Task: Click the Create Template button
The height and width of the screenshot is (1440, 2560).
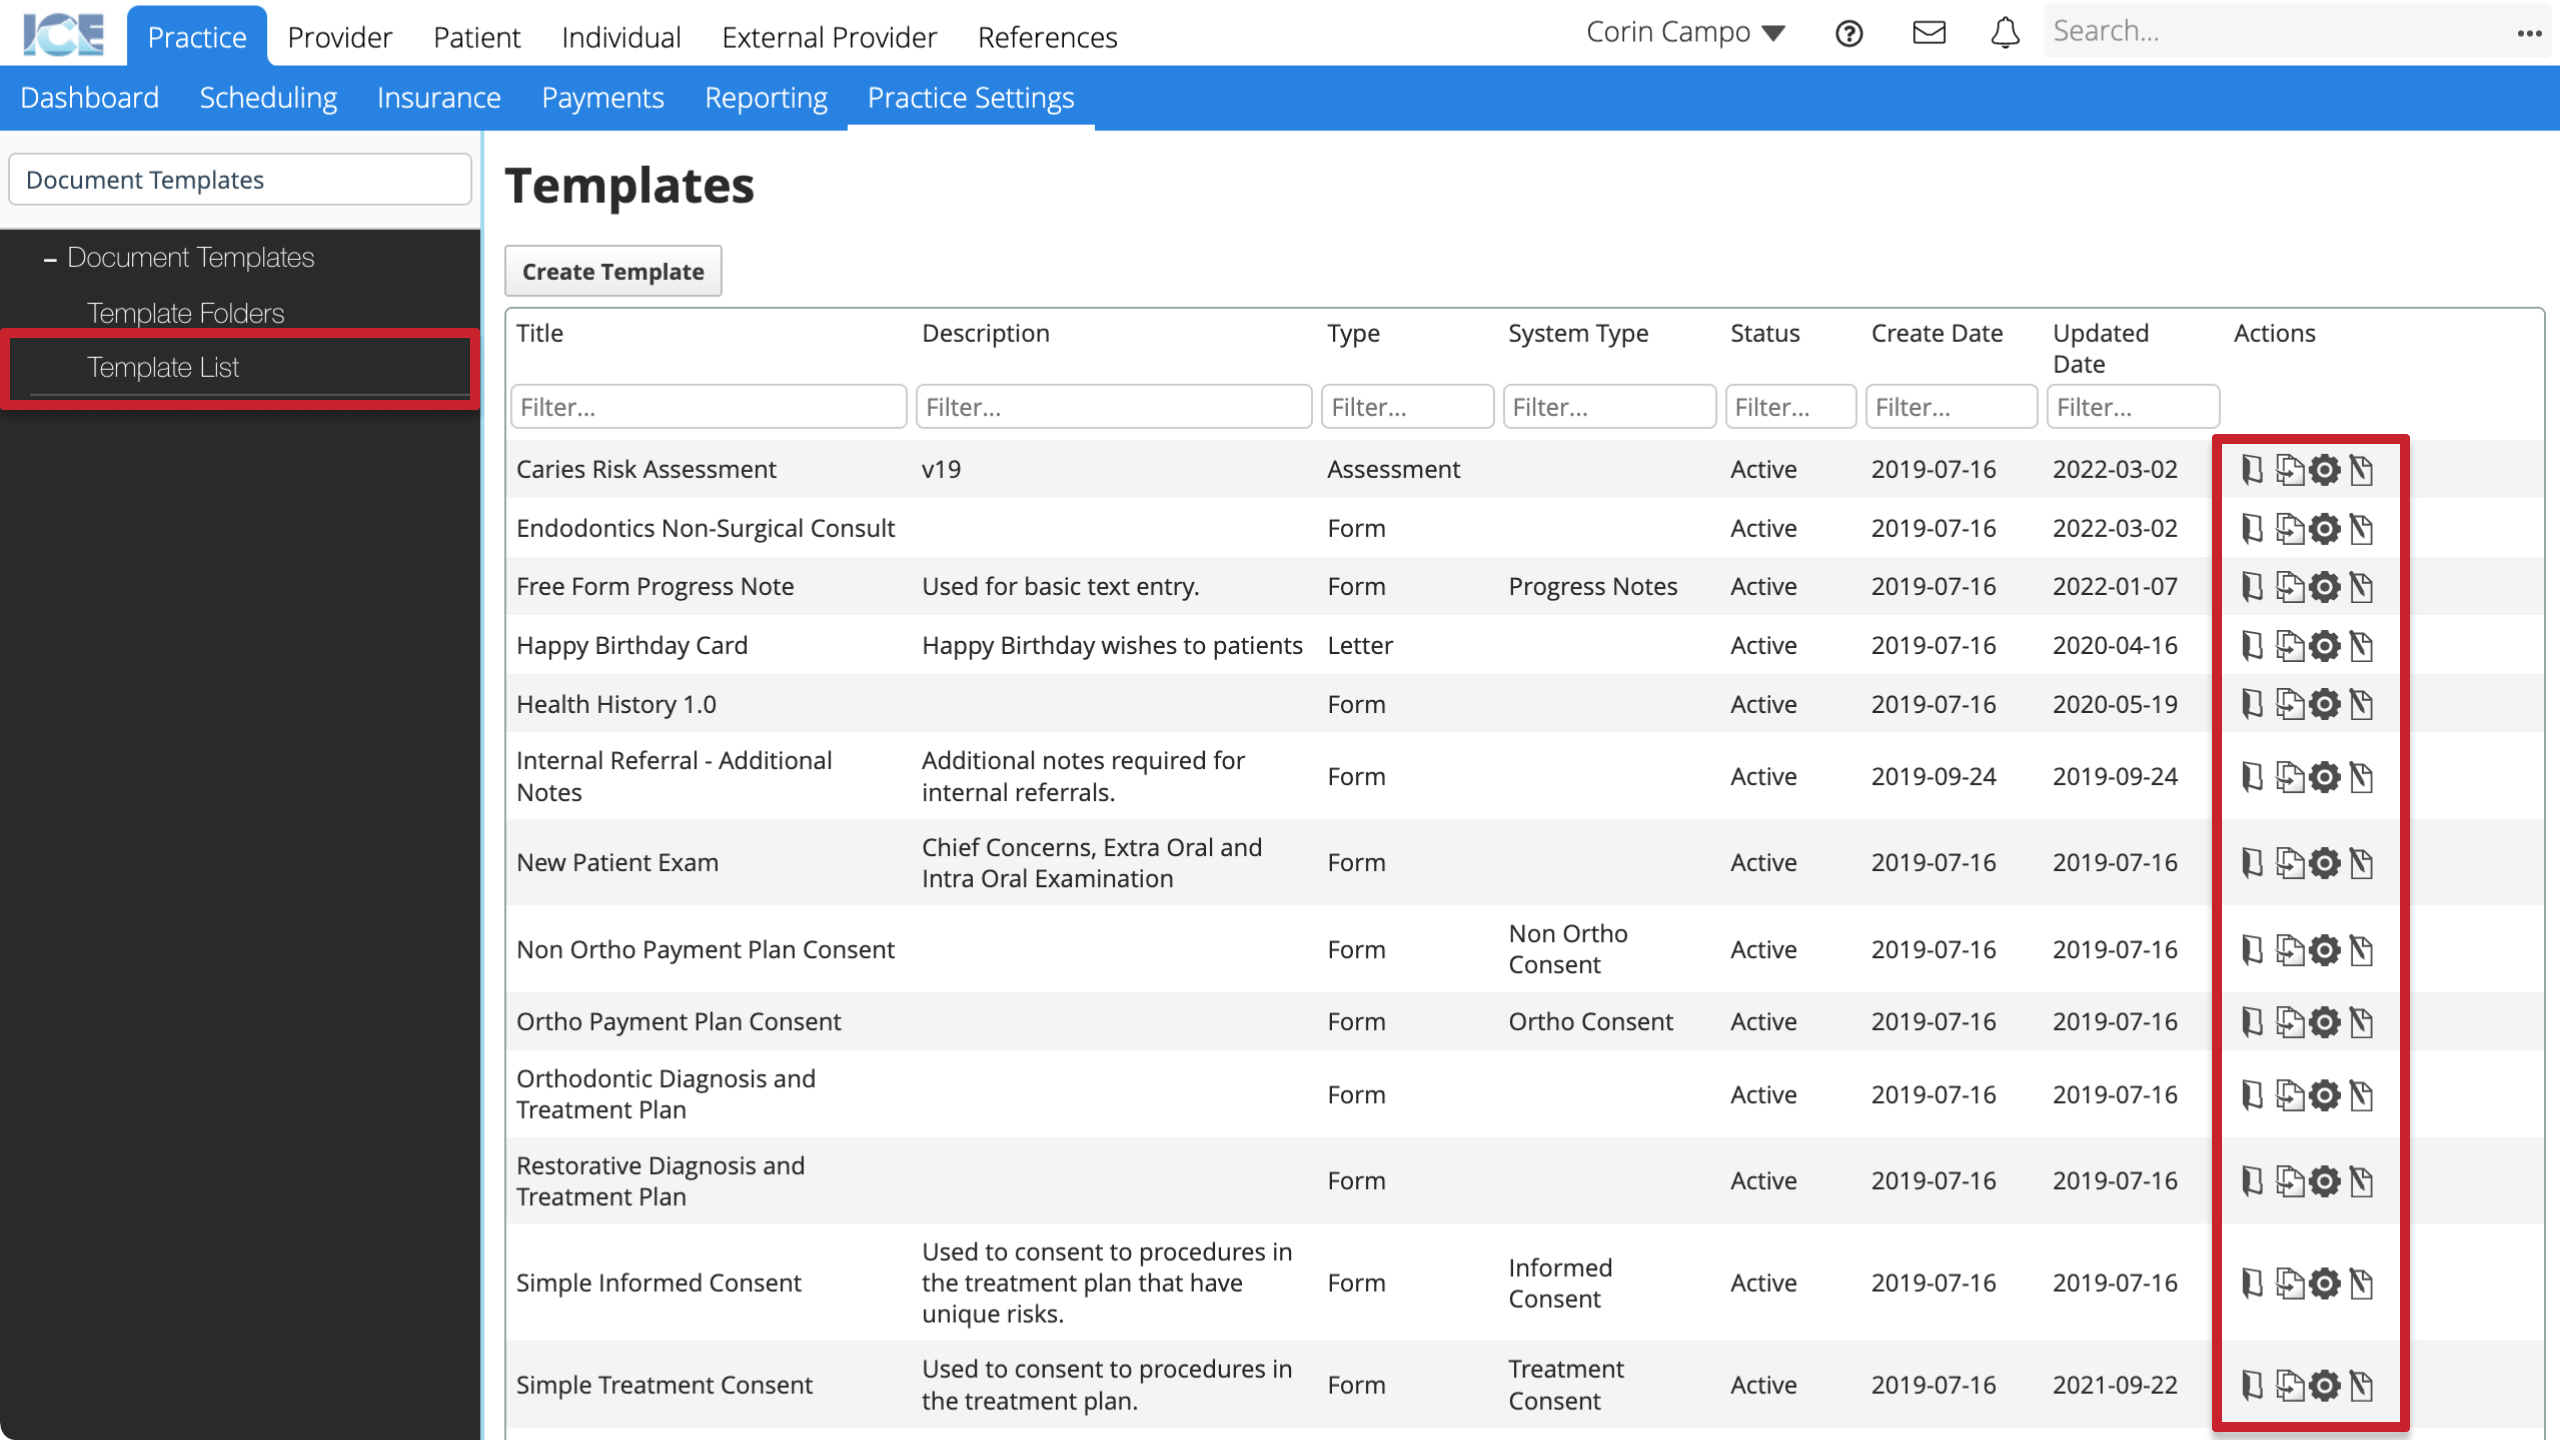Action: coord(614,271)
